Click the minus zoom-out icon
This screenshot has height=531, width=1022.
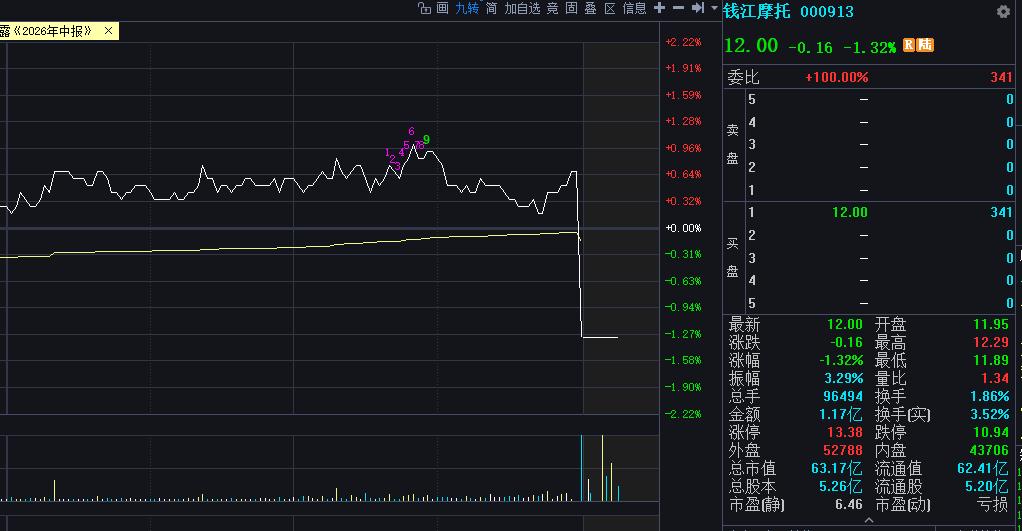pos(679,8)
